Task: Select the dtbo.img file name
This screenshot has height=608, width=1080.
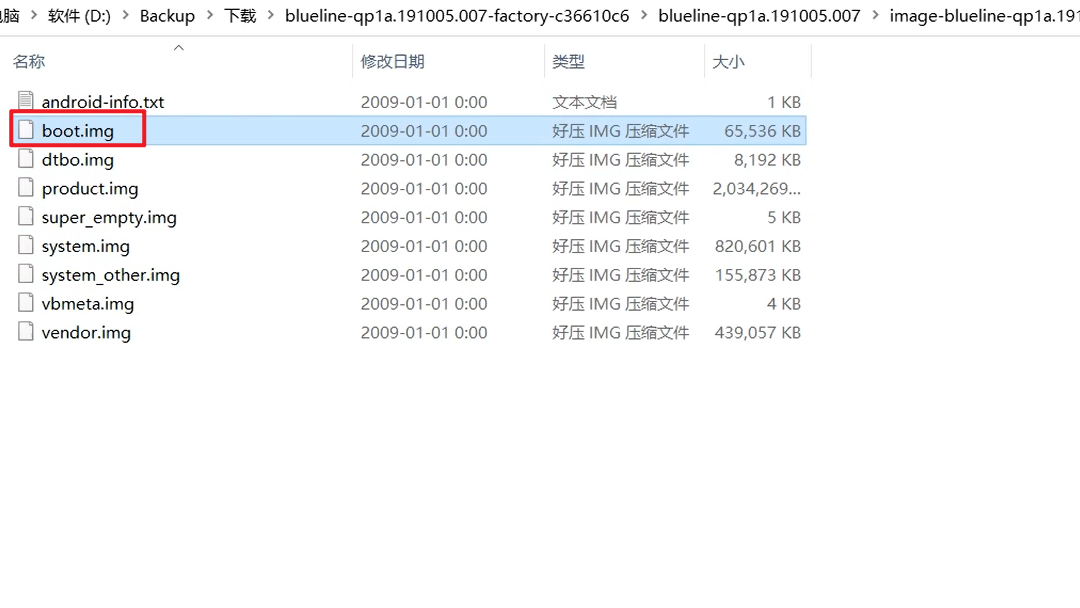Action: [x=78, y=160]
